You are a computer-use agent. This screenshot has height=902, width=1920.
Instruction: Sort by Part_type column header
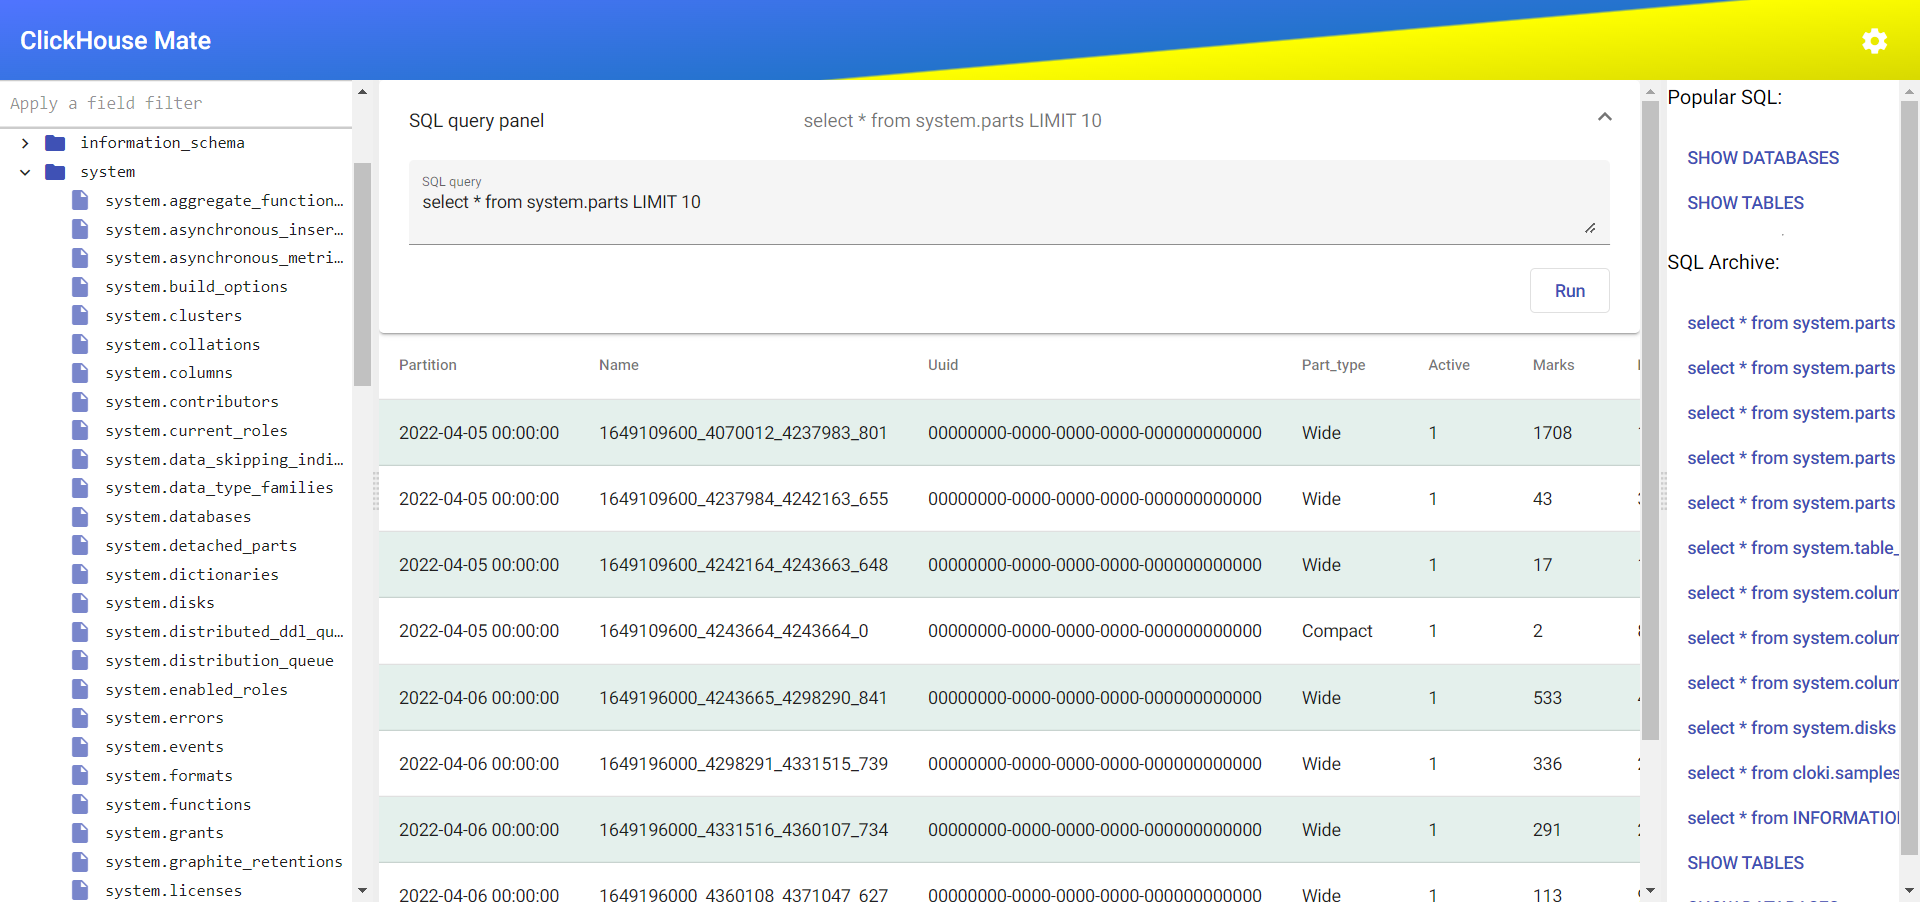pyautogui.click(x=1333, y=365)
